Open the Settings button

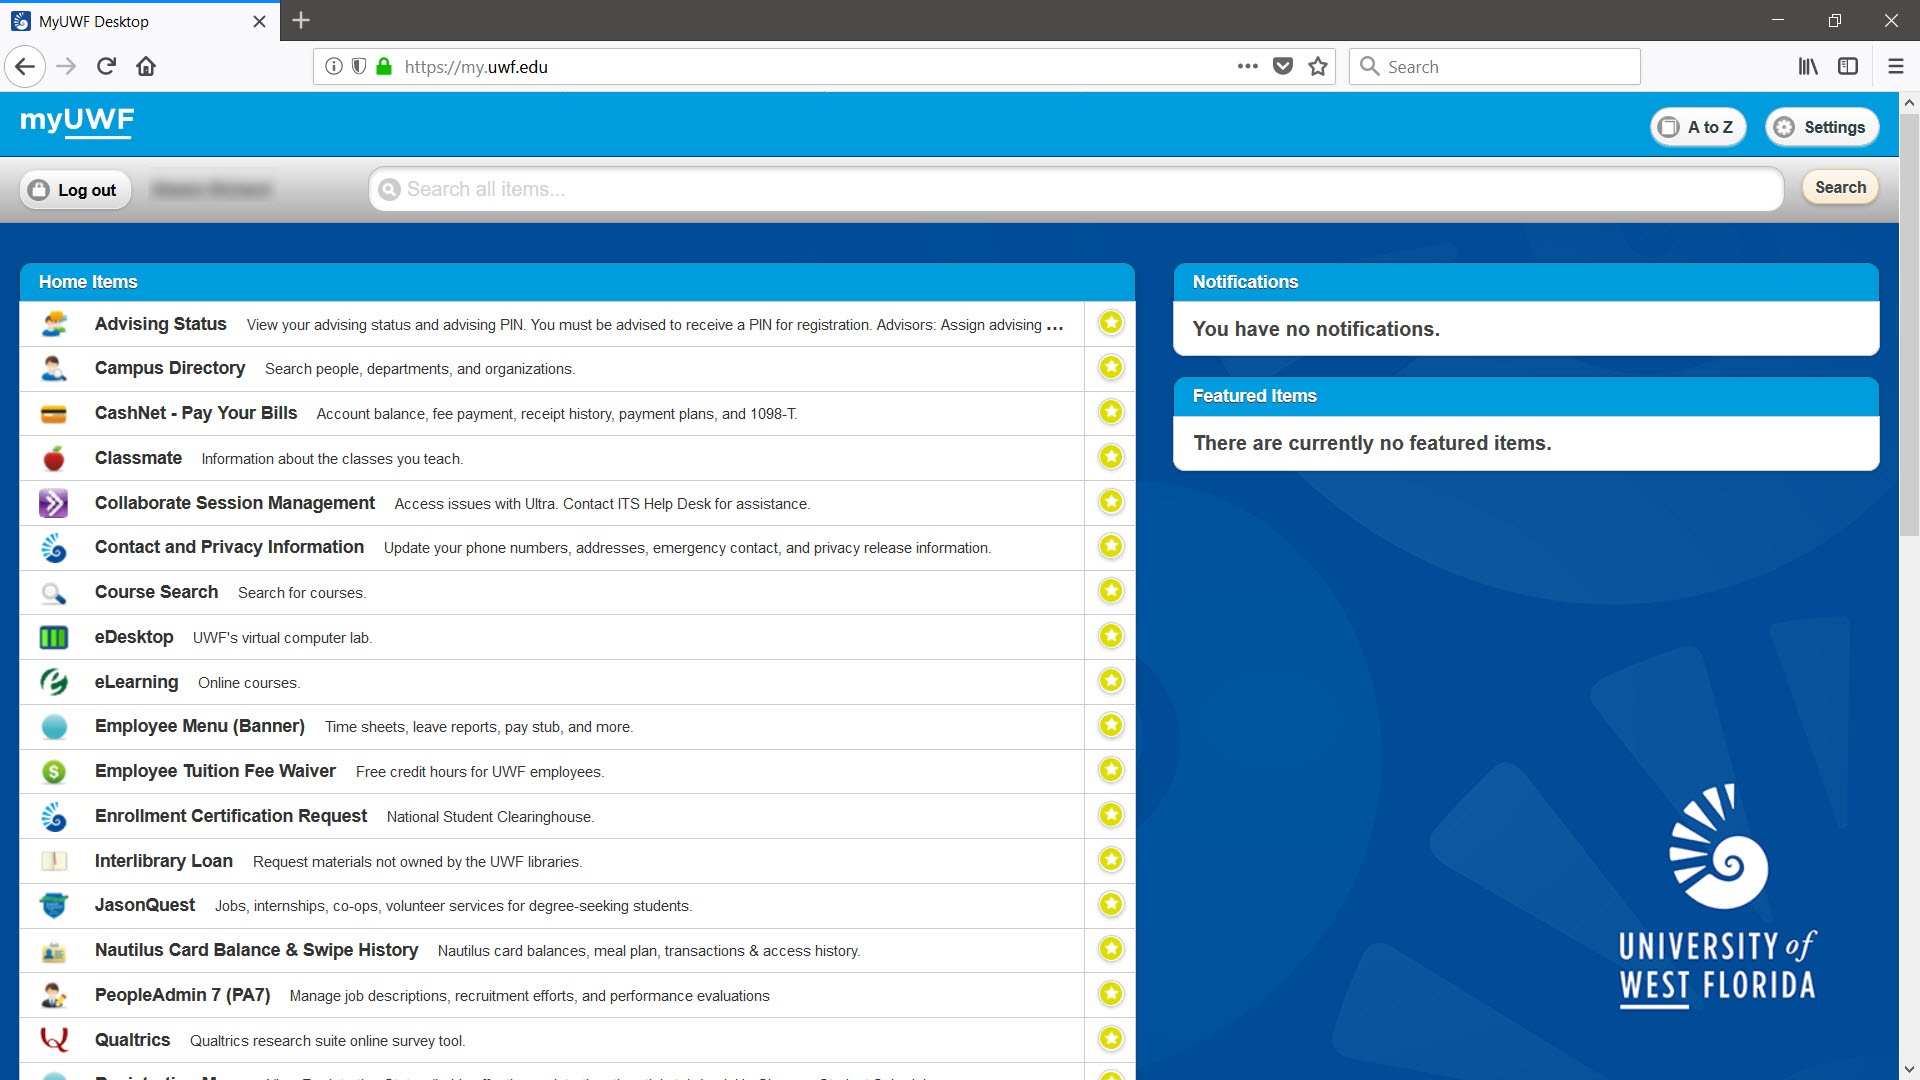1822,127
